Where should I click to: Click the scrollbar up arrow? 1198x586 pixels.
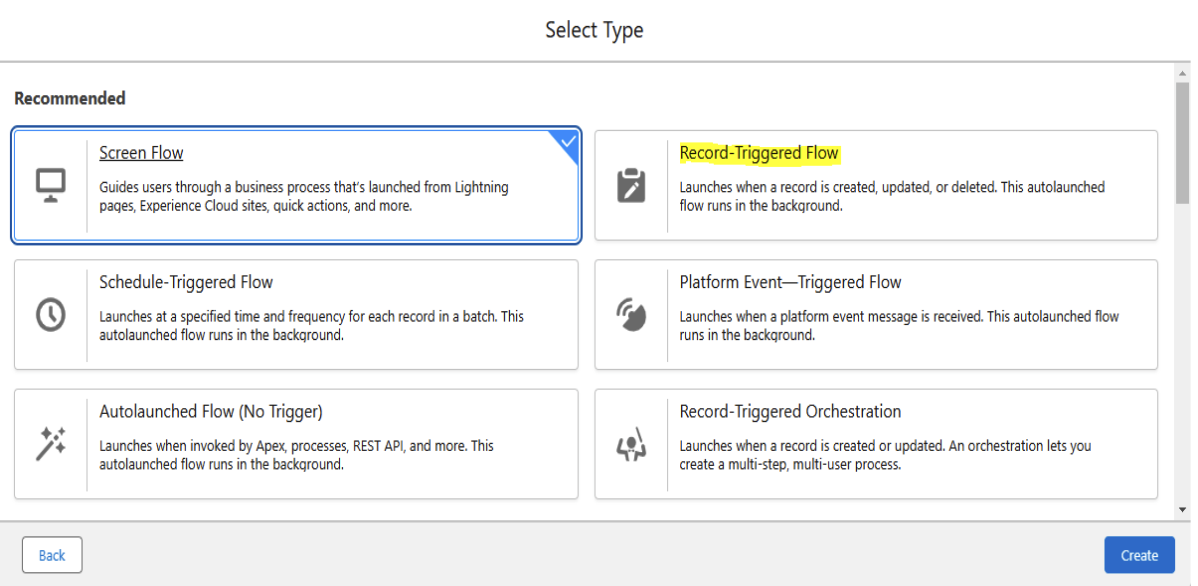(1180, 72)
